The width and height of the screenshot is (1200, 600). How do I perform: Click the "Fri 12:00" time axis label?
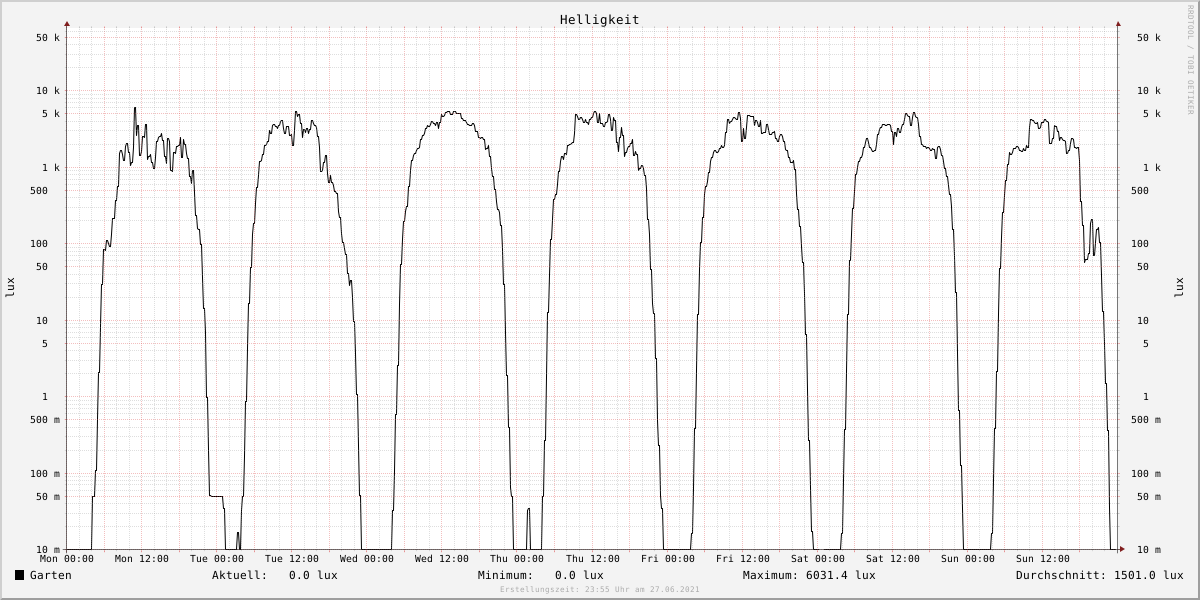[743, 559]
